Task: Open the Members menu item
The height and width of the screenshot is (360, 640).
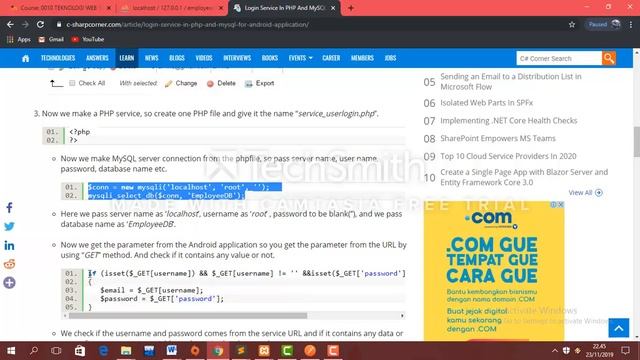Action: coord(362,58)
